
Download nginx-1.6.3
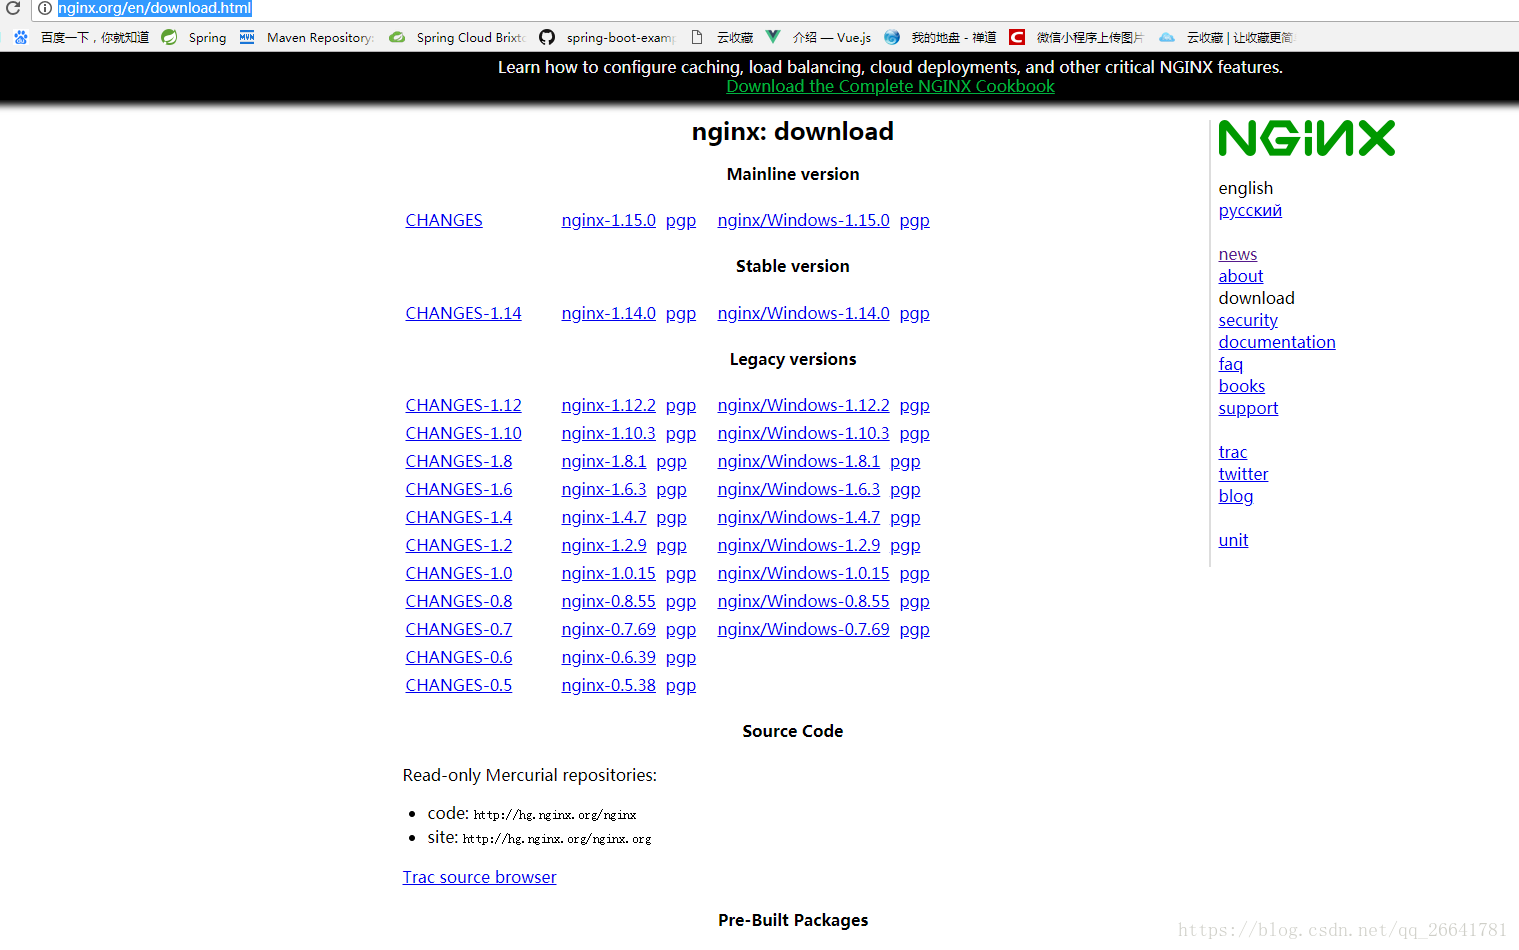coord(604,489)
